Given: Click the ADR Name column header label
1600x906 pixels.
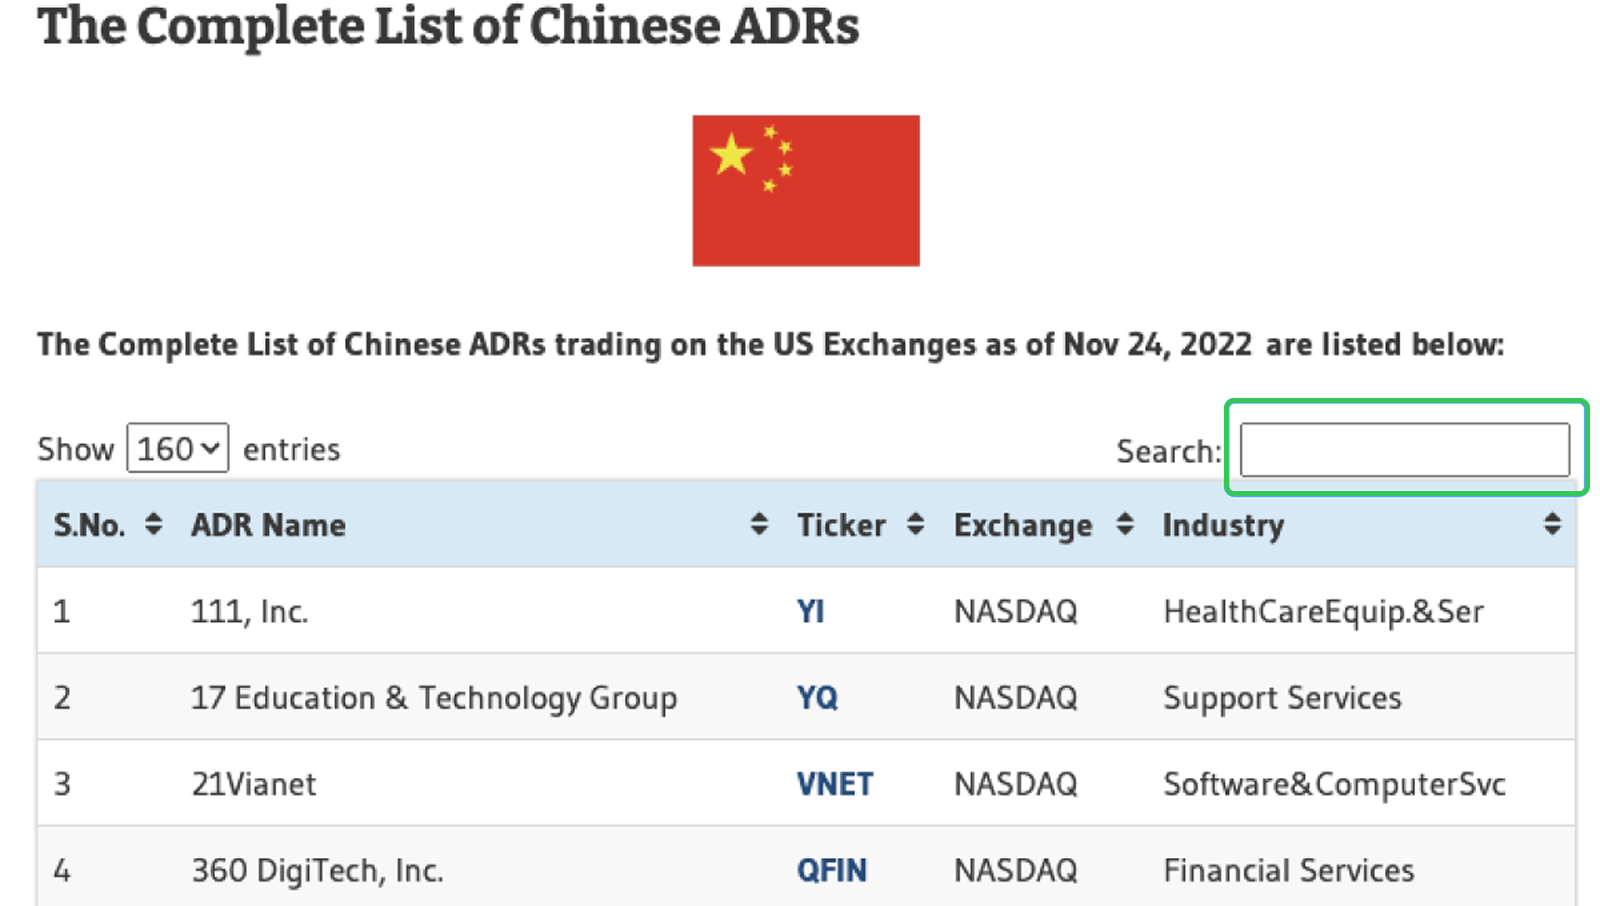Looking at the screenshot, I should click(x=268, y=525).
